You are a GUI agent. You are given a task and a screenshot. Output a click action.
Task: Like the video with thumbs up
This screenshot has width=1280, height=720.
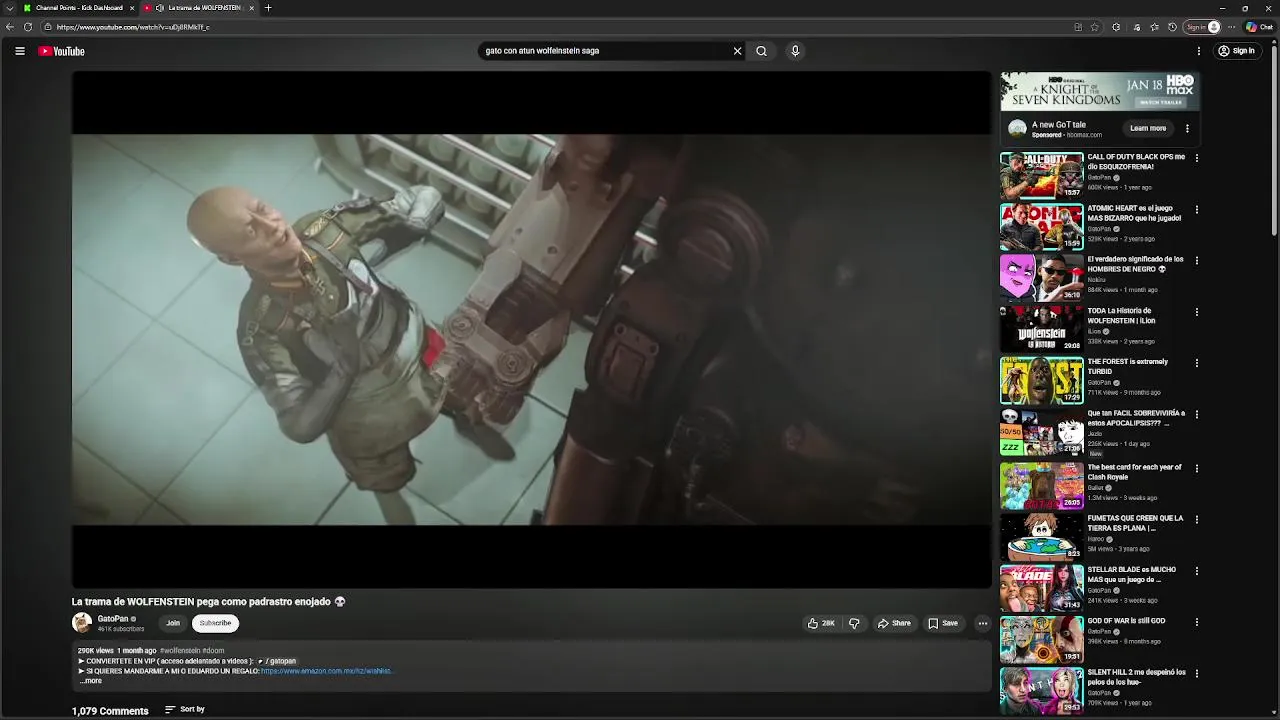821,623
